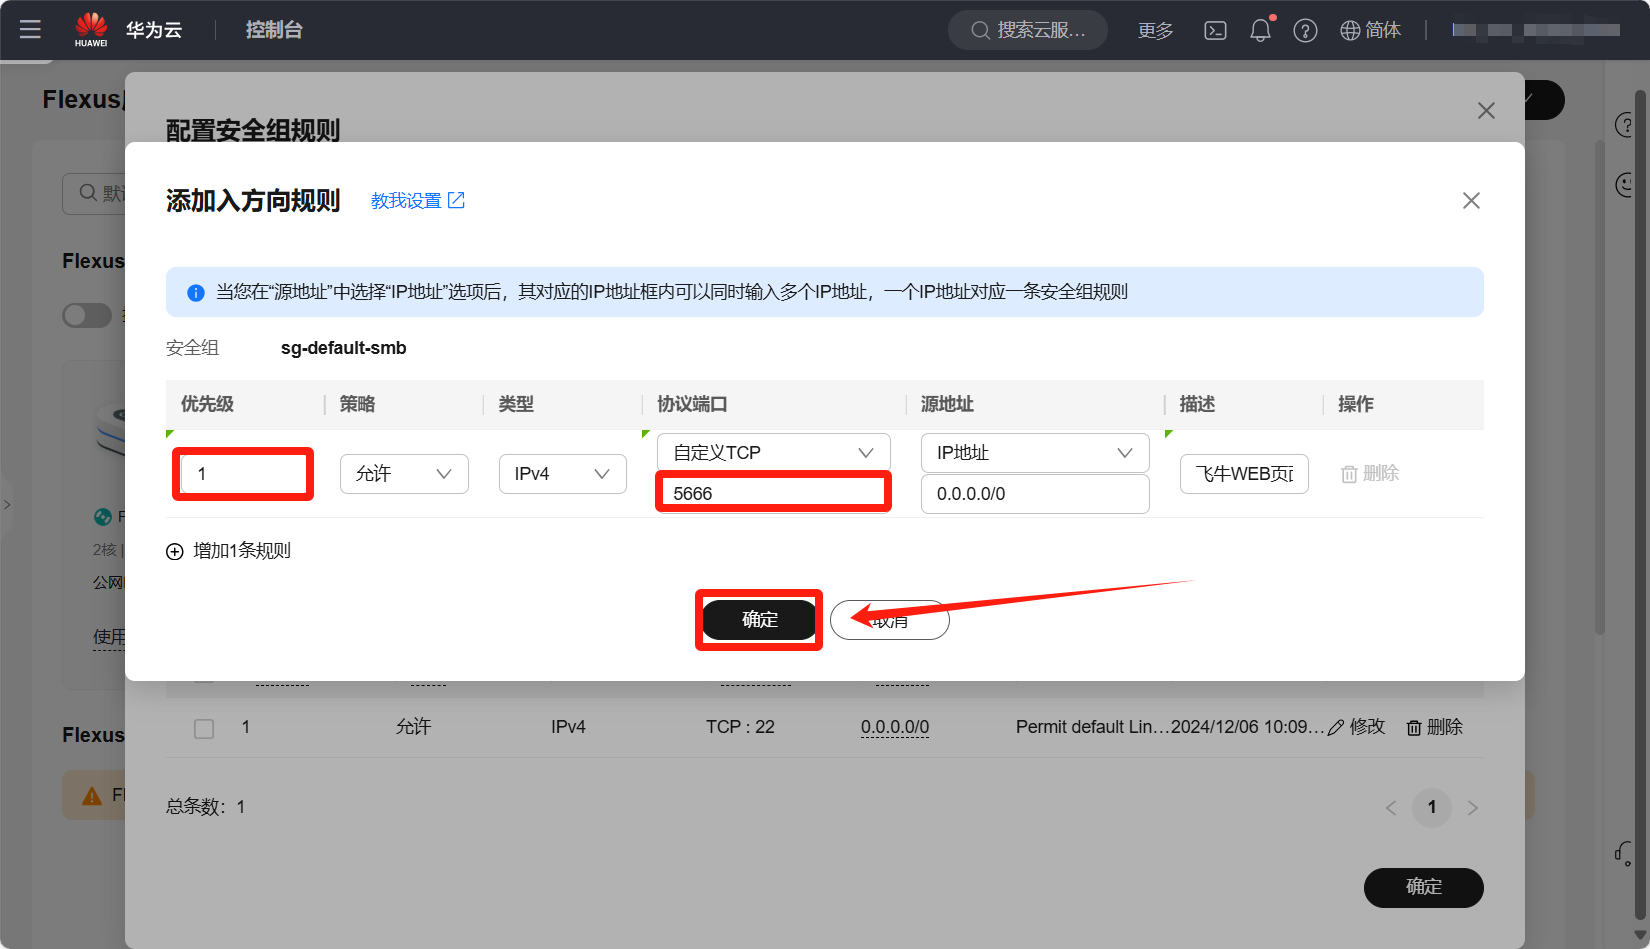
Task: Open the notifications bell
Action: pyautogui.click(x=1260, y=30)
